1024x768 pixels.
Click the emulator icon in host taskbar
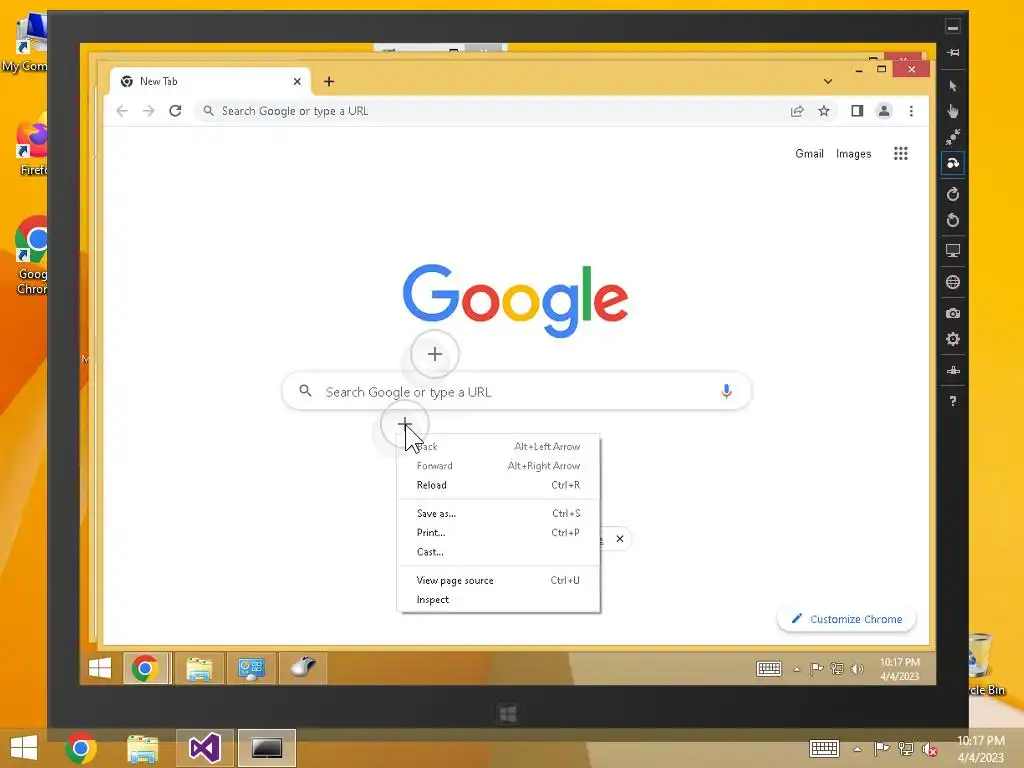266,748
